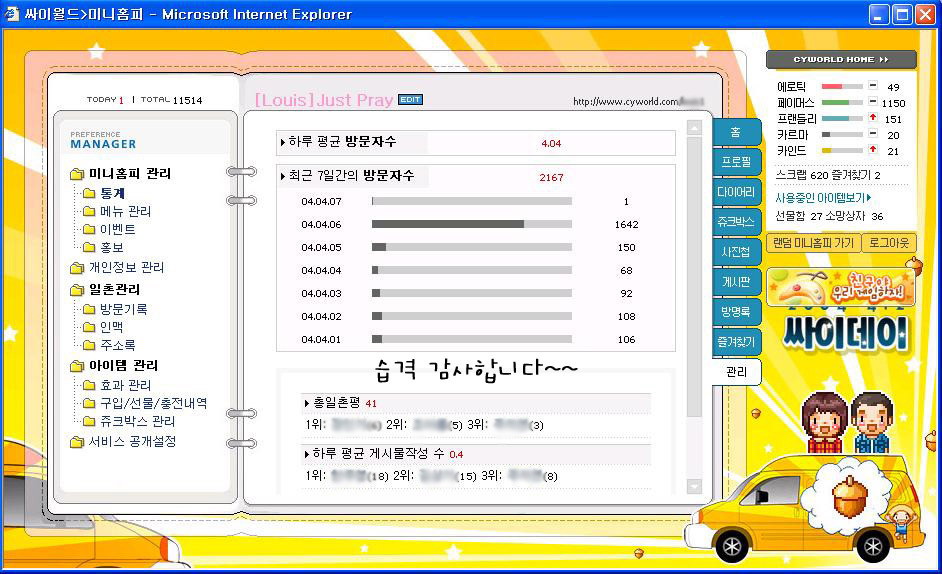942x574 pixels.
Task: Open the 미니홈피 관리 folder icon
Action: coord(77,174)
